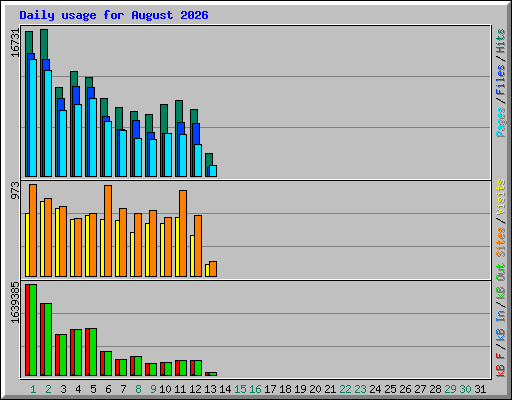
Task: Click day 7 on the date axis
Action: tap(123, 389)
